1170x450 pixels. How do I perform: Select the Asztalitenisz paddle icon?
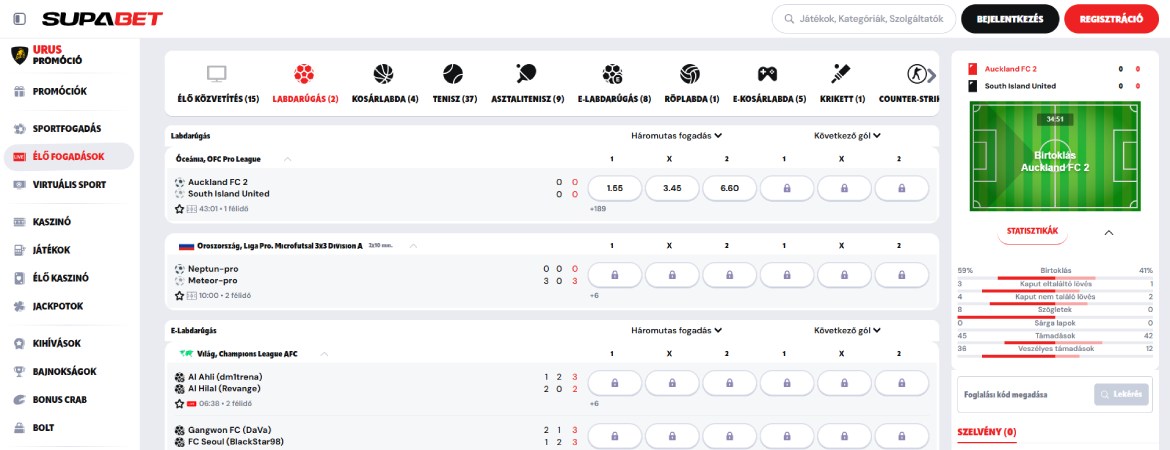[526, 74]
